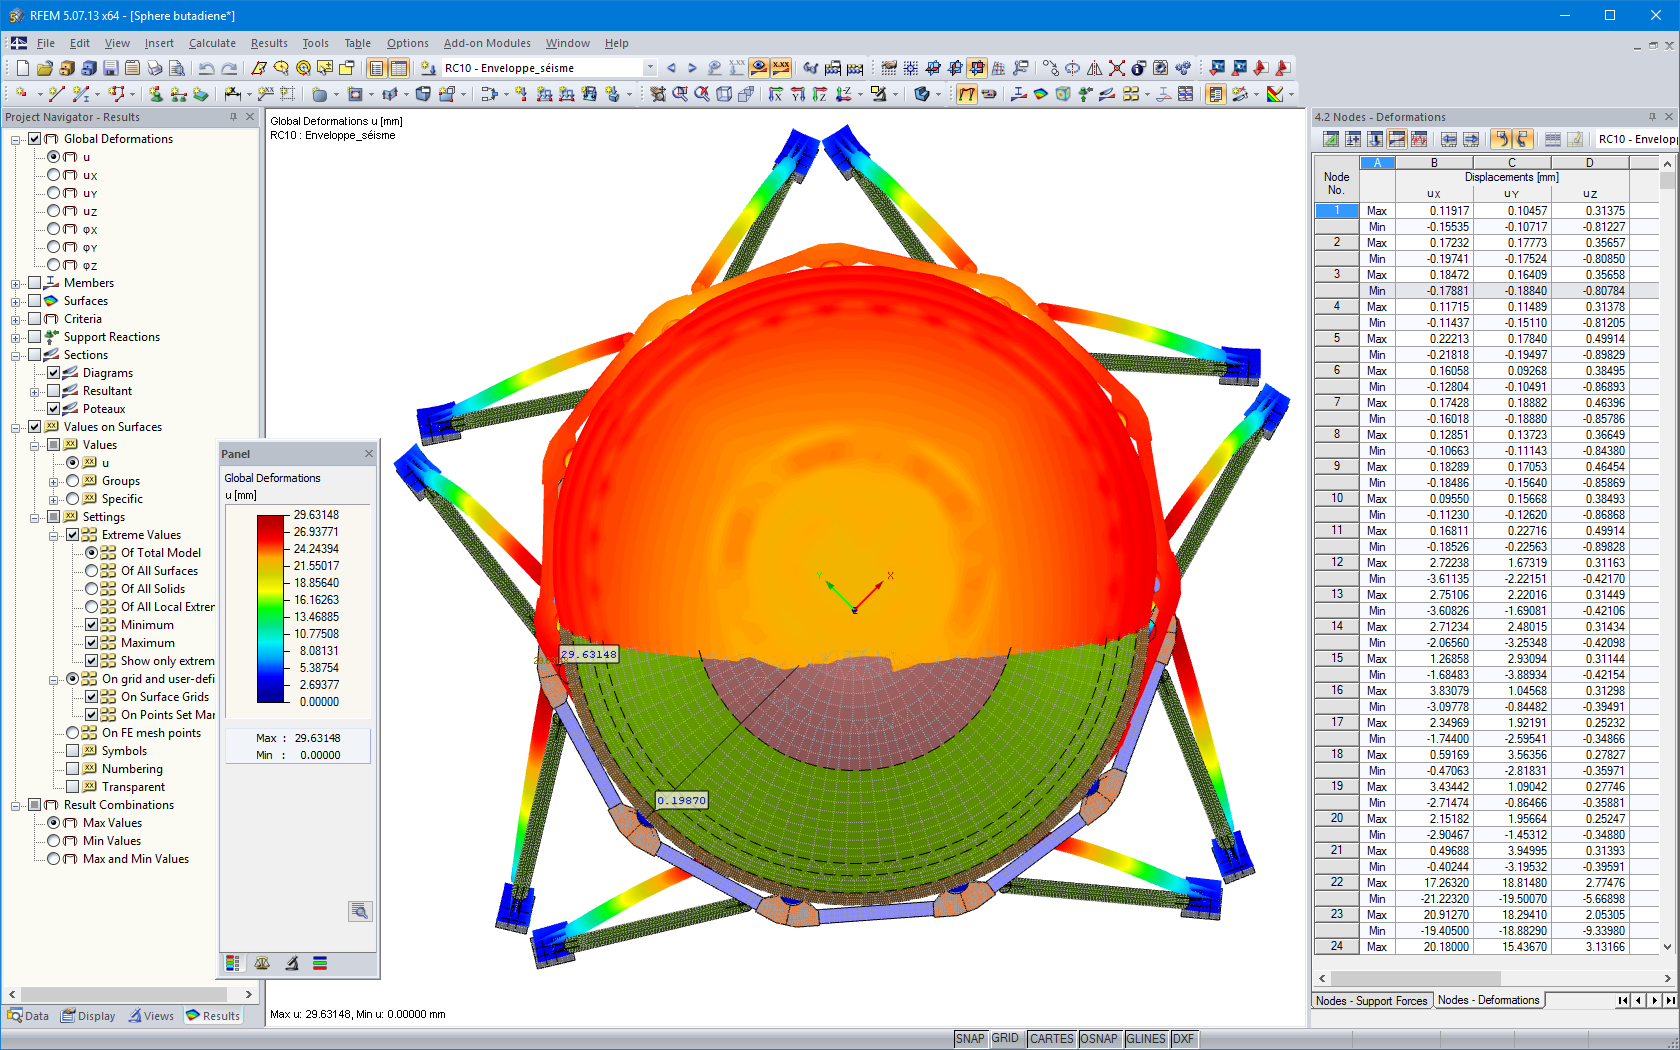This screenshot has height=1050, width=1680.
Task: Click the Save icon in the toolbar
Action: [111, 68]
